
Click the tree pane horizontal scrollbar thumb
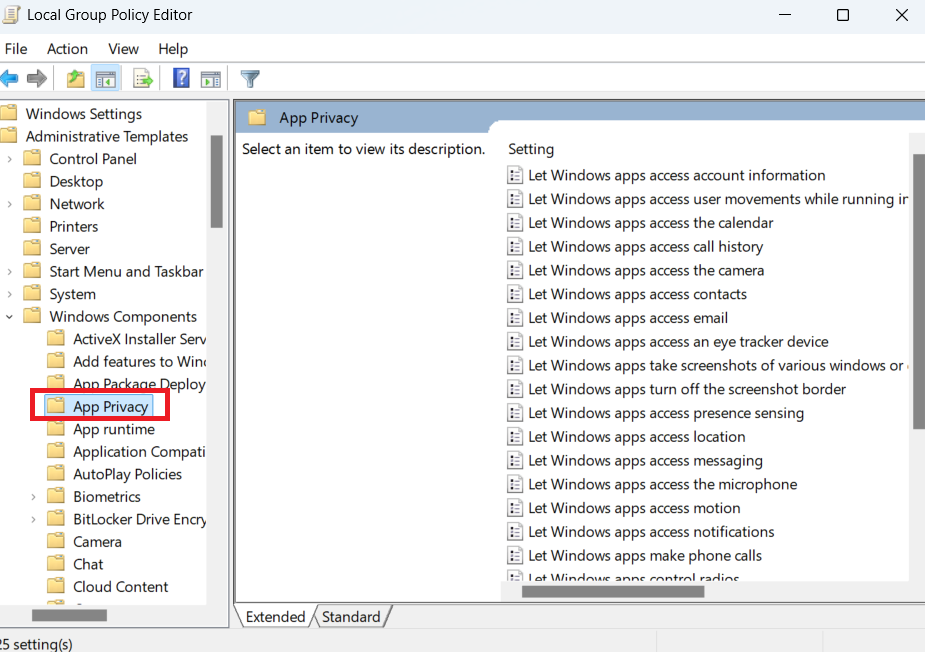[x=69, y=615]
